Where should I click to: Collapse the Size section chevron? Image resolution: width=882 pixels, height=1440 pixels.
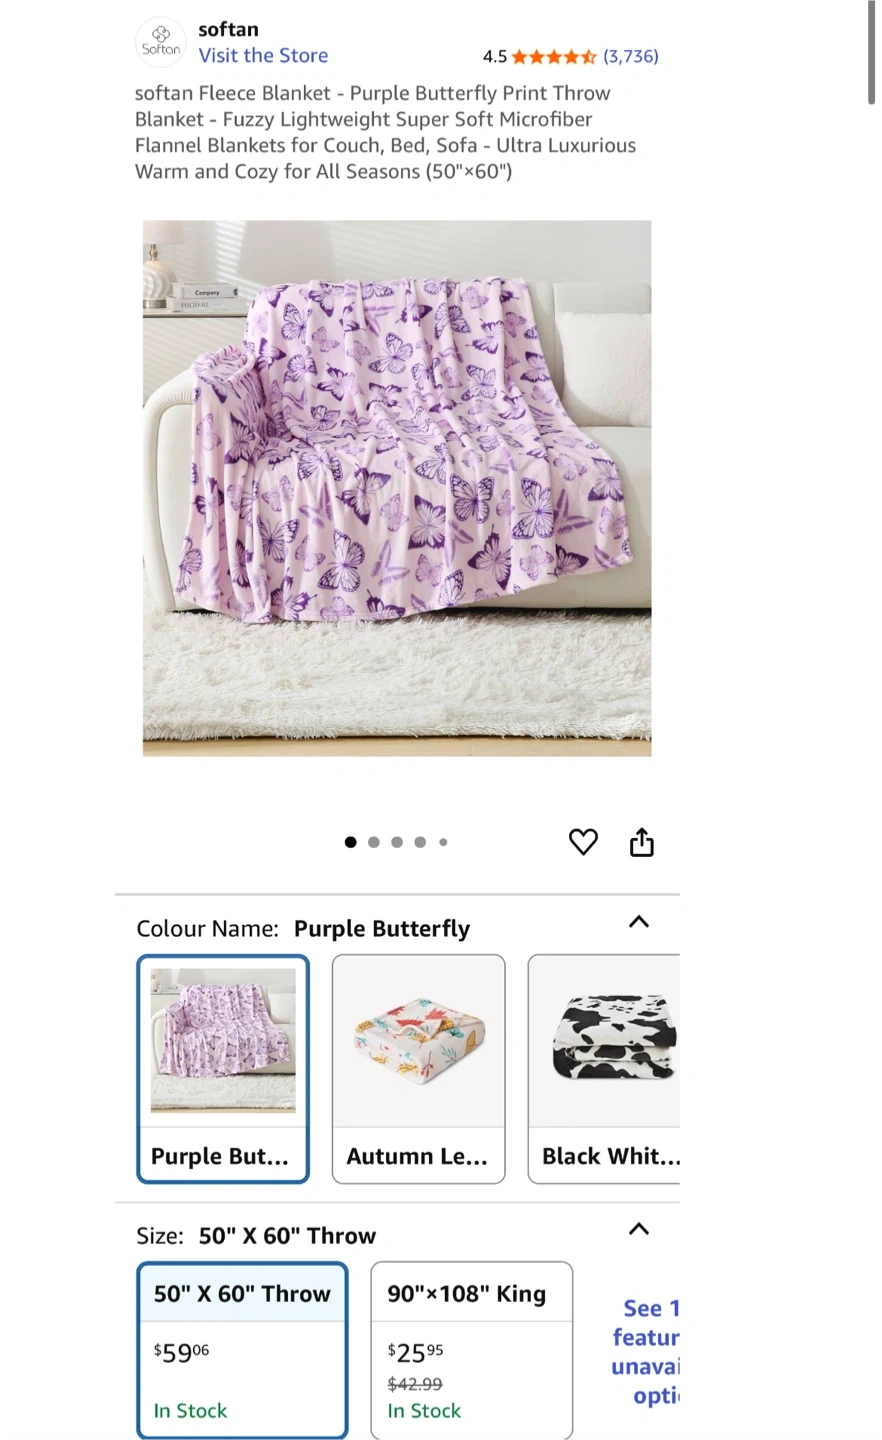[639, 1229]
